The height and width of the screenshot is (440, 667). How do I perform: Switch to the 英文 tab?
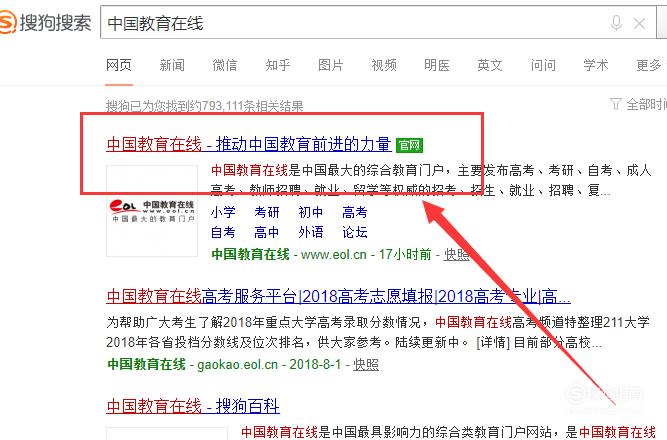(x=490, y=65)
